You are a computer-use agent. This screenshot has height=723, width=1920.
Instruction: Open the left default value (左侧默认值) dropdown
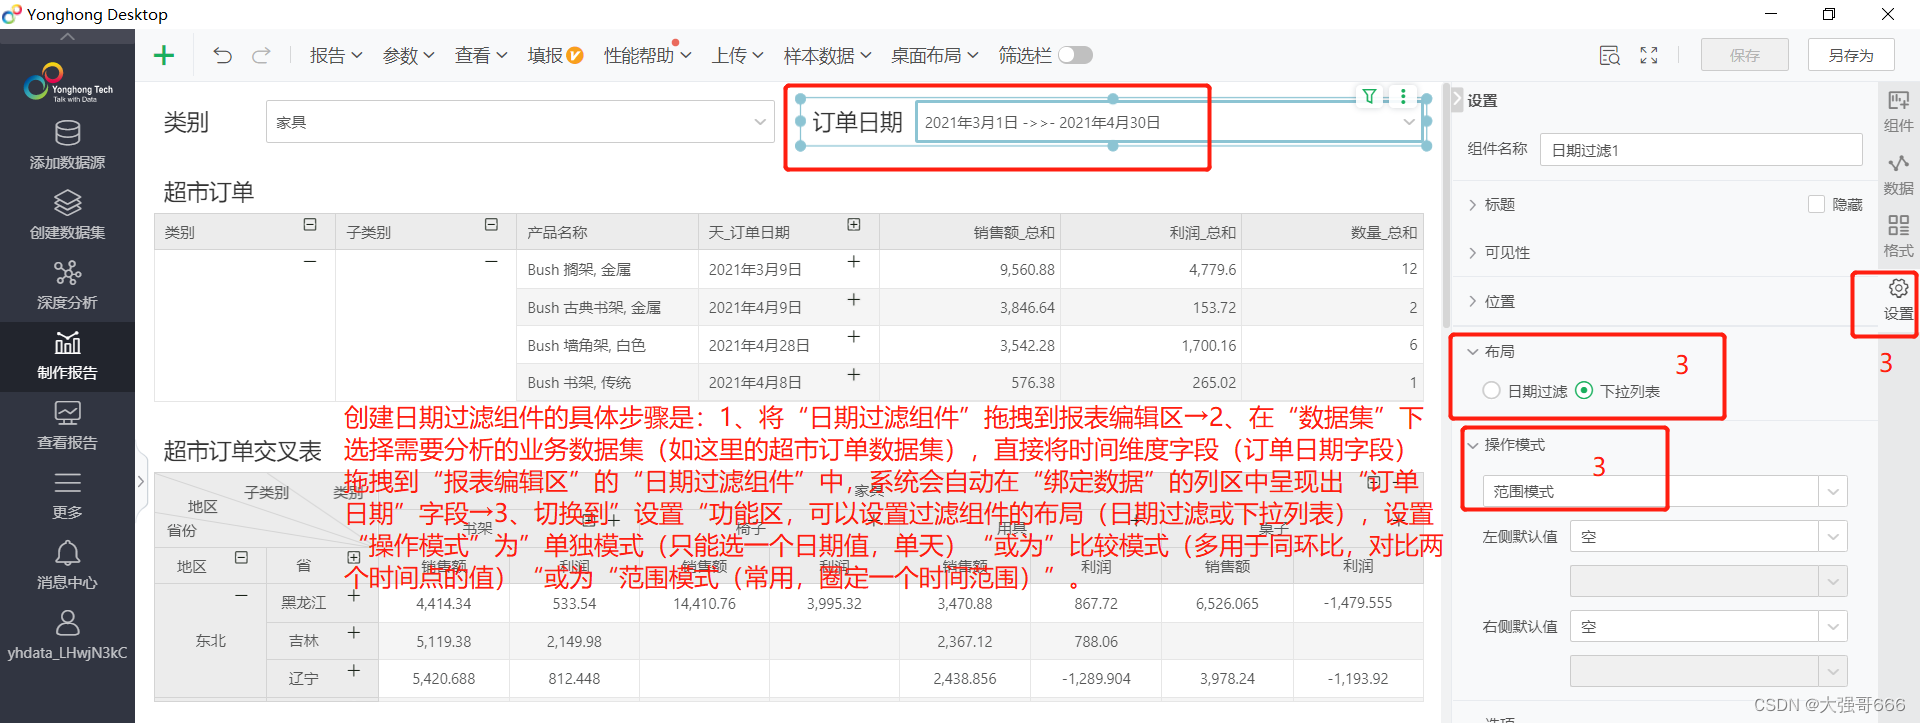(x=1708, y=537)
